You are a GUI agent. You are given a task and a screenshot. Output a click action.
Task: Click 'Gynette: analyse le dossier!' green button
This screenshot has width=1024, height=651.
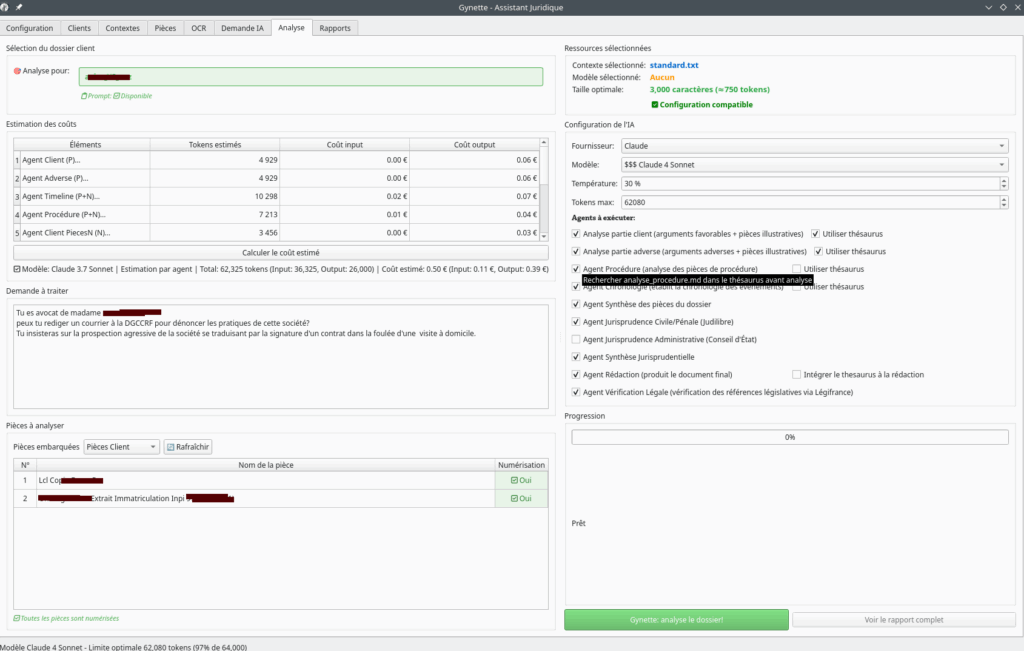click(676, 620)
